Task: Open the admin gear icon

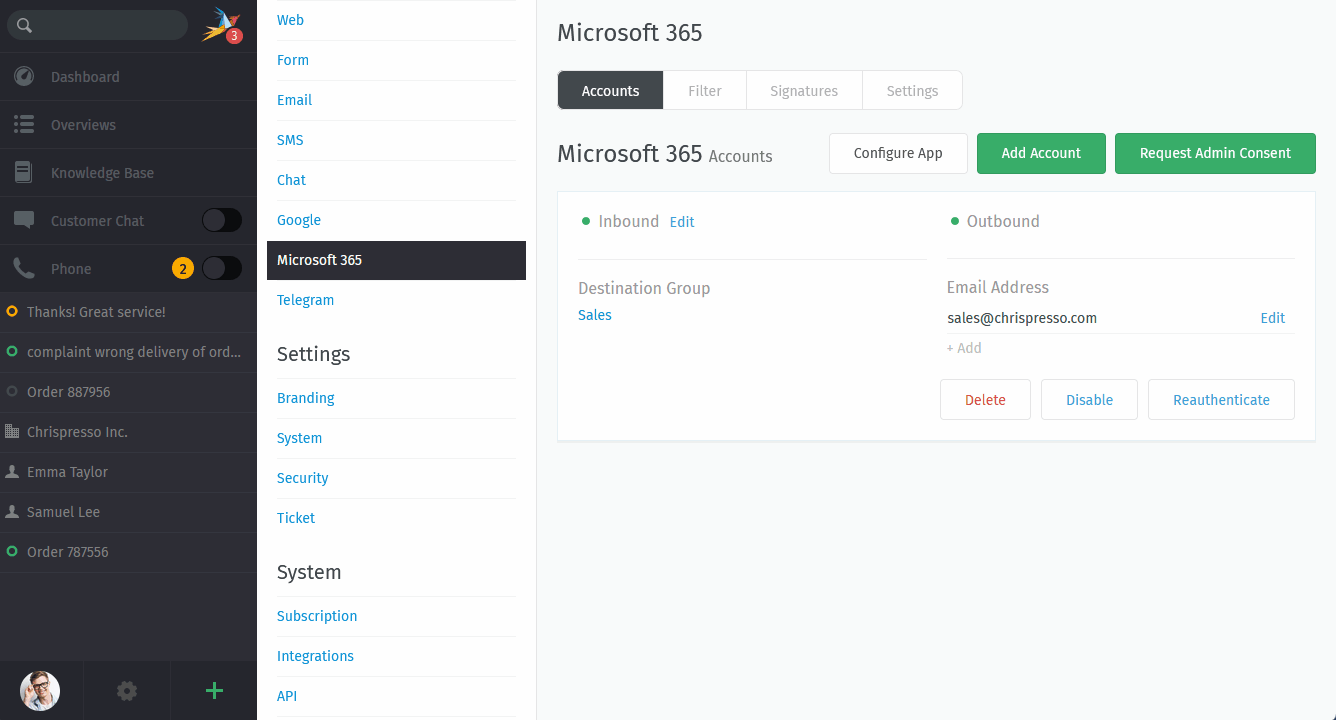Action: tap(127, 690)
